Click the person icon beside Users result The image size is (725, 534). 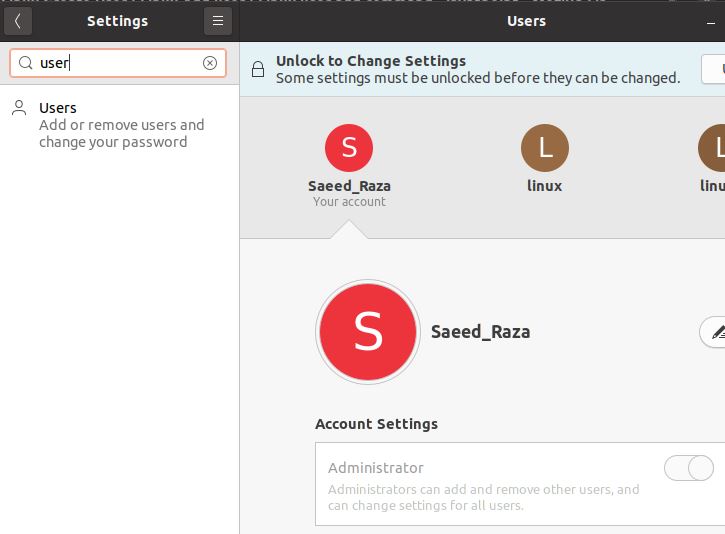[19, 108]
